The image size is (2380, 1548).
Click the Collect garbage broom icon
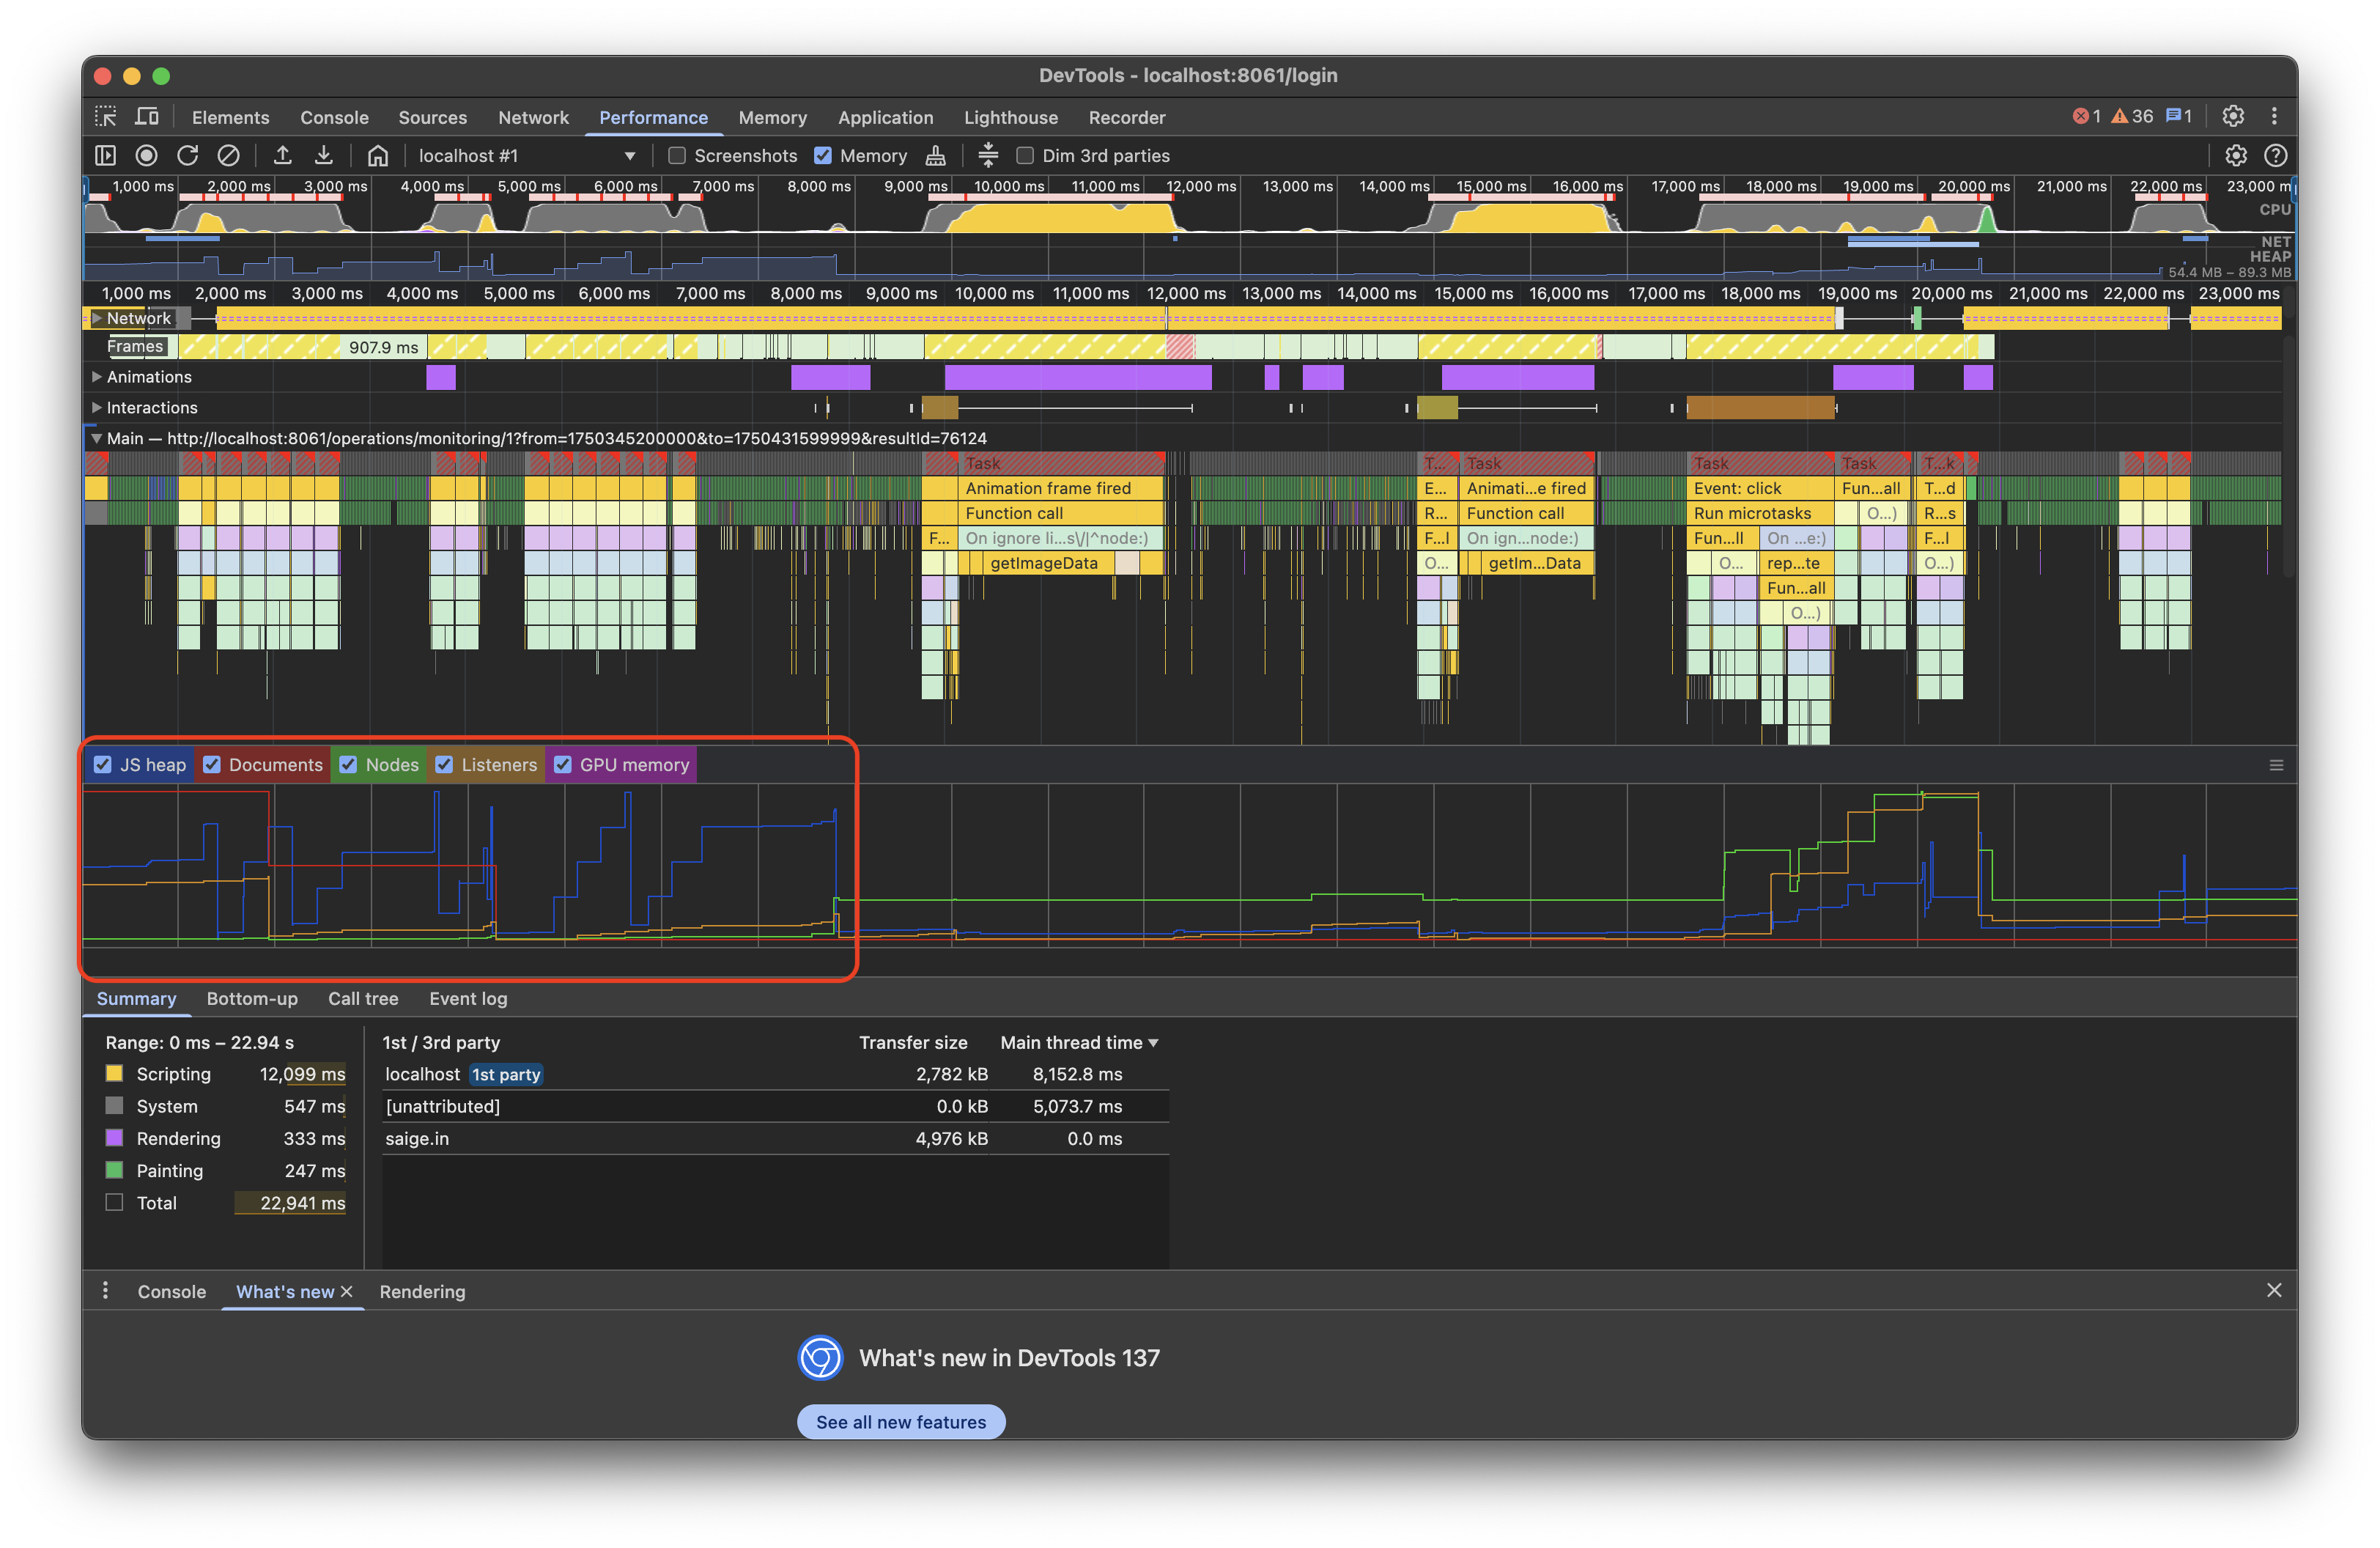(936, 155)
